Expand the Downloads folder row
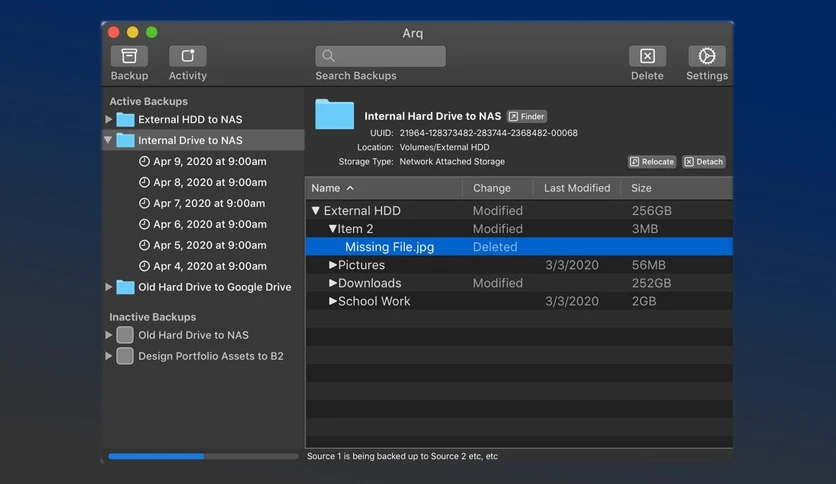Image resolution: width=836 pixels, height=484 pixels. tap(333, 283)
